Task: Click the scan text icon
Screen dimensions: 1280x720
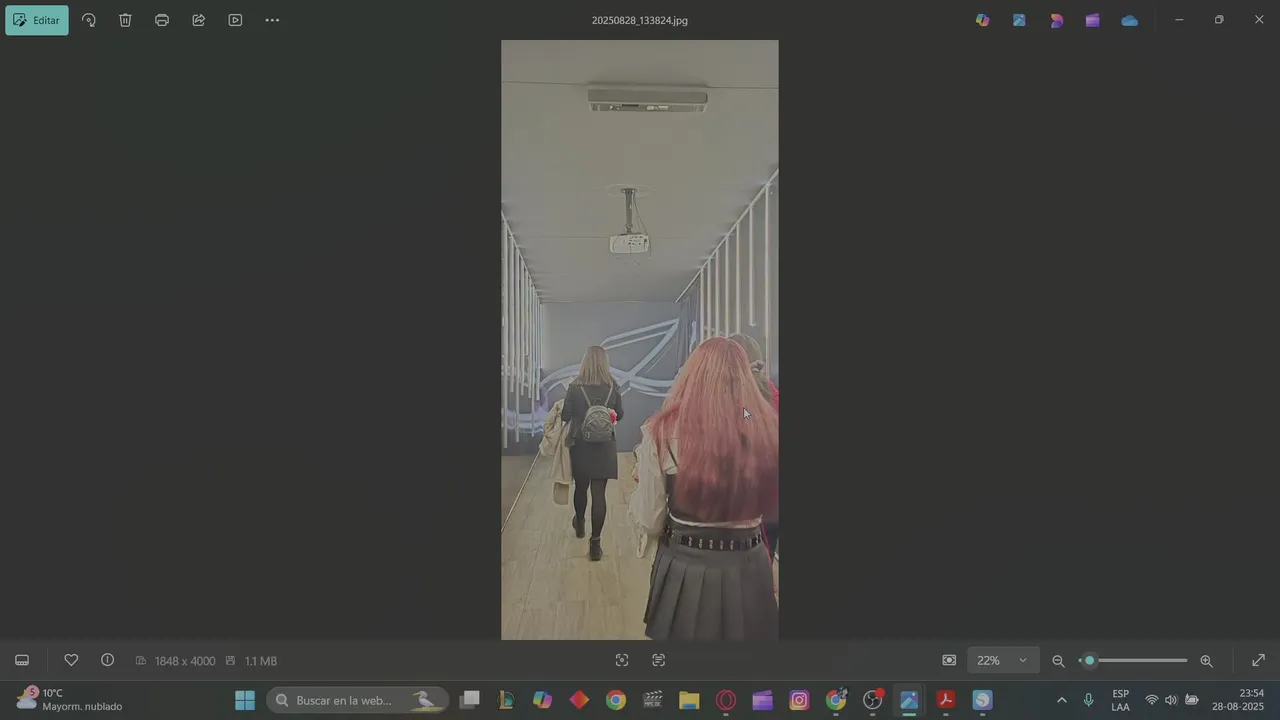Action: click(658, 660)
